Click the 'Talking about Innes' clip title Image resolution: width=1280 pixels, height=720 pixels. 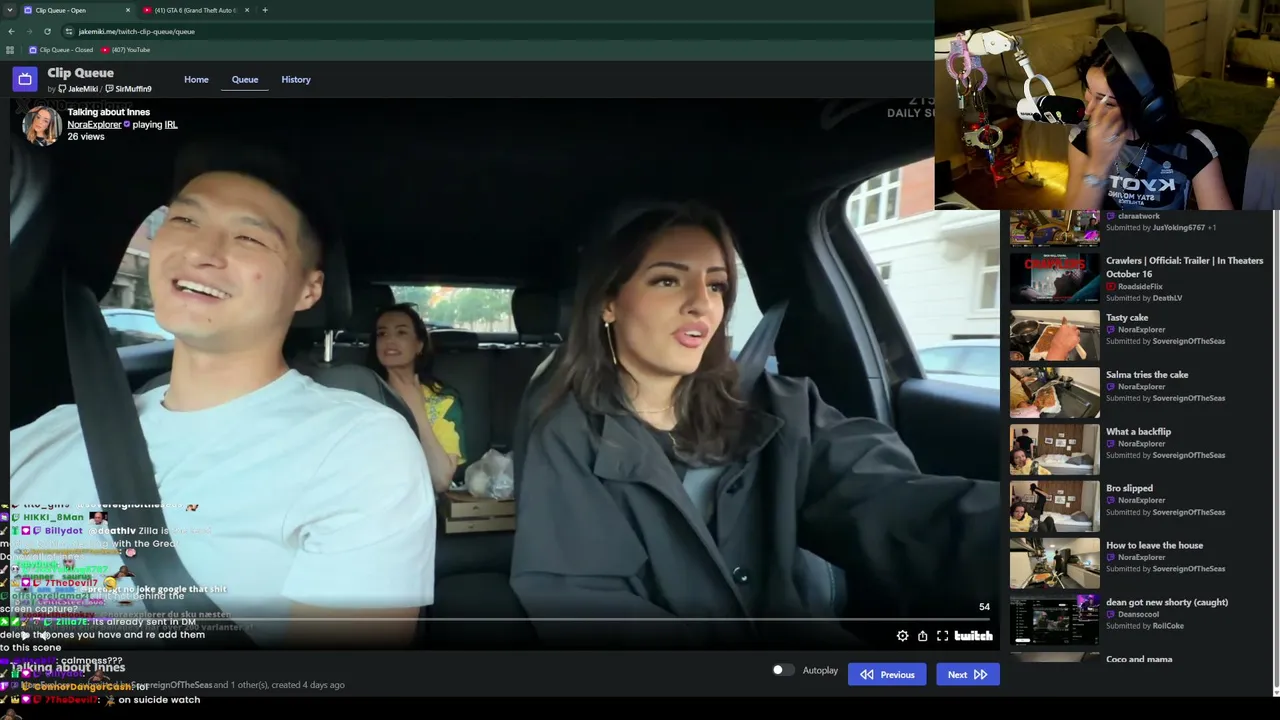[x=108, y=112]
